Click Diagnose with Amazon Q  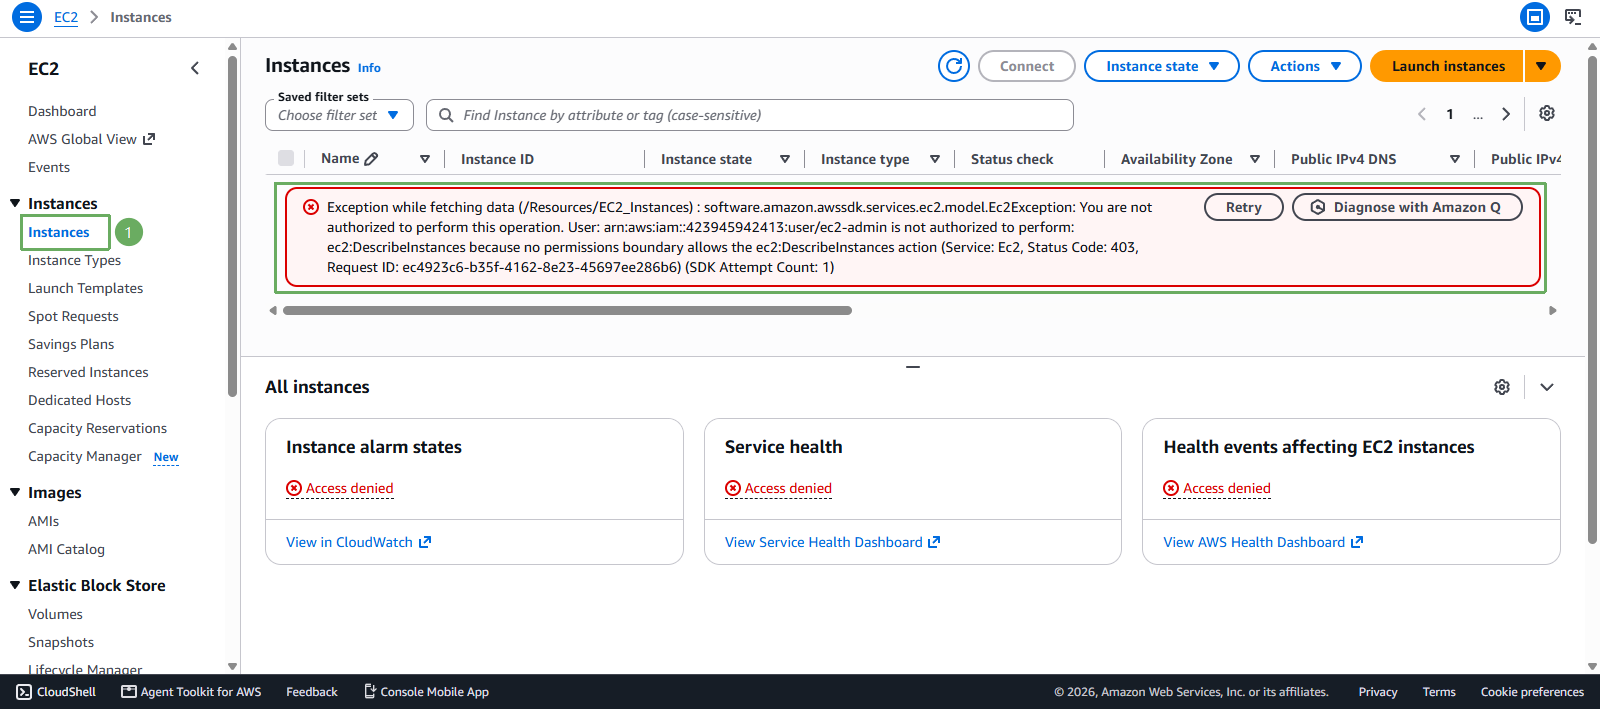coord(1408,207)
